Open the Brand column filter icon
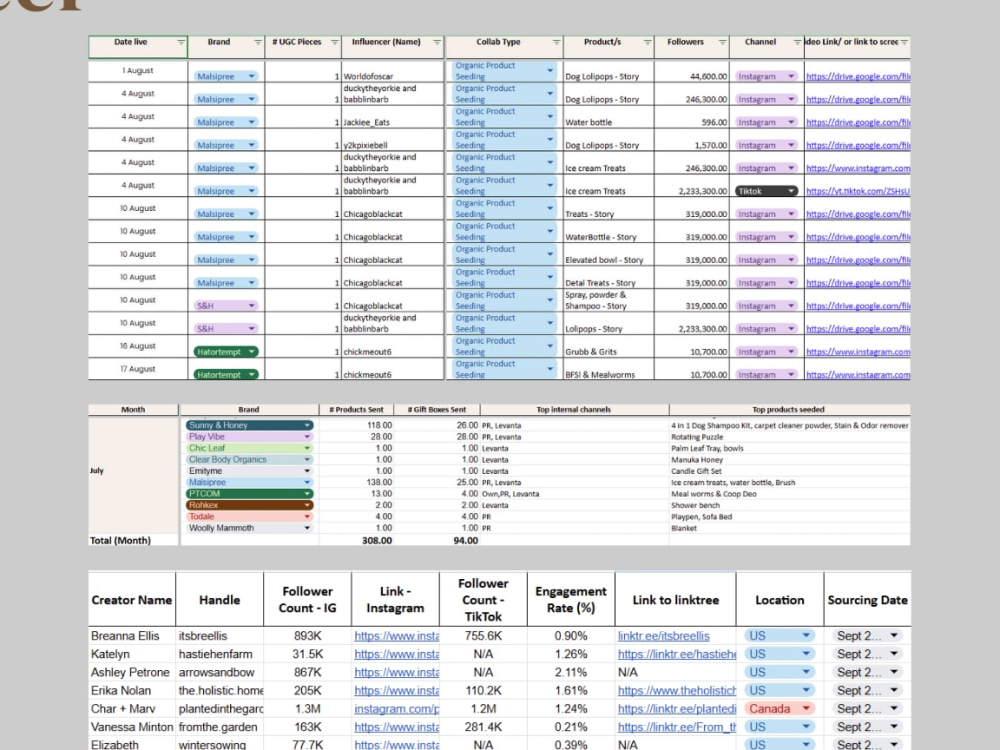Viewport: 1000px width, 750px height. tap(258, 43)
